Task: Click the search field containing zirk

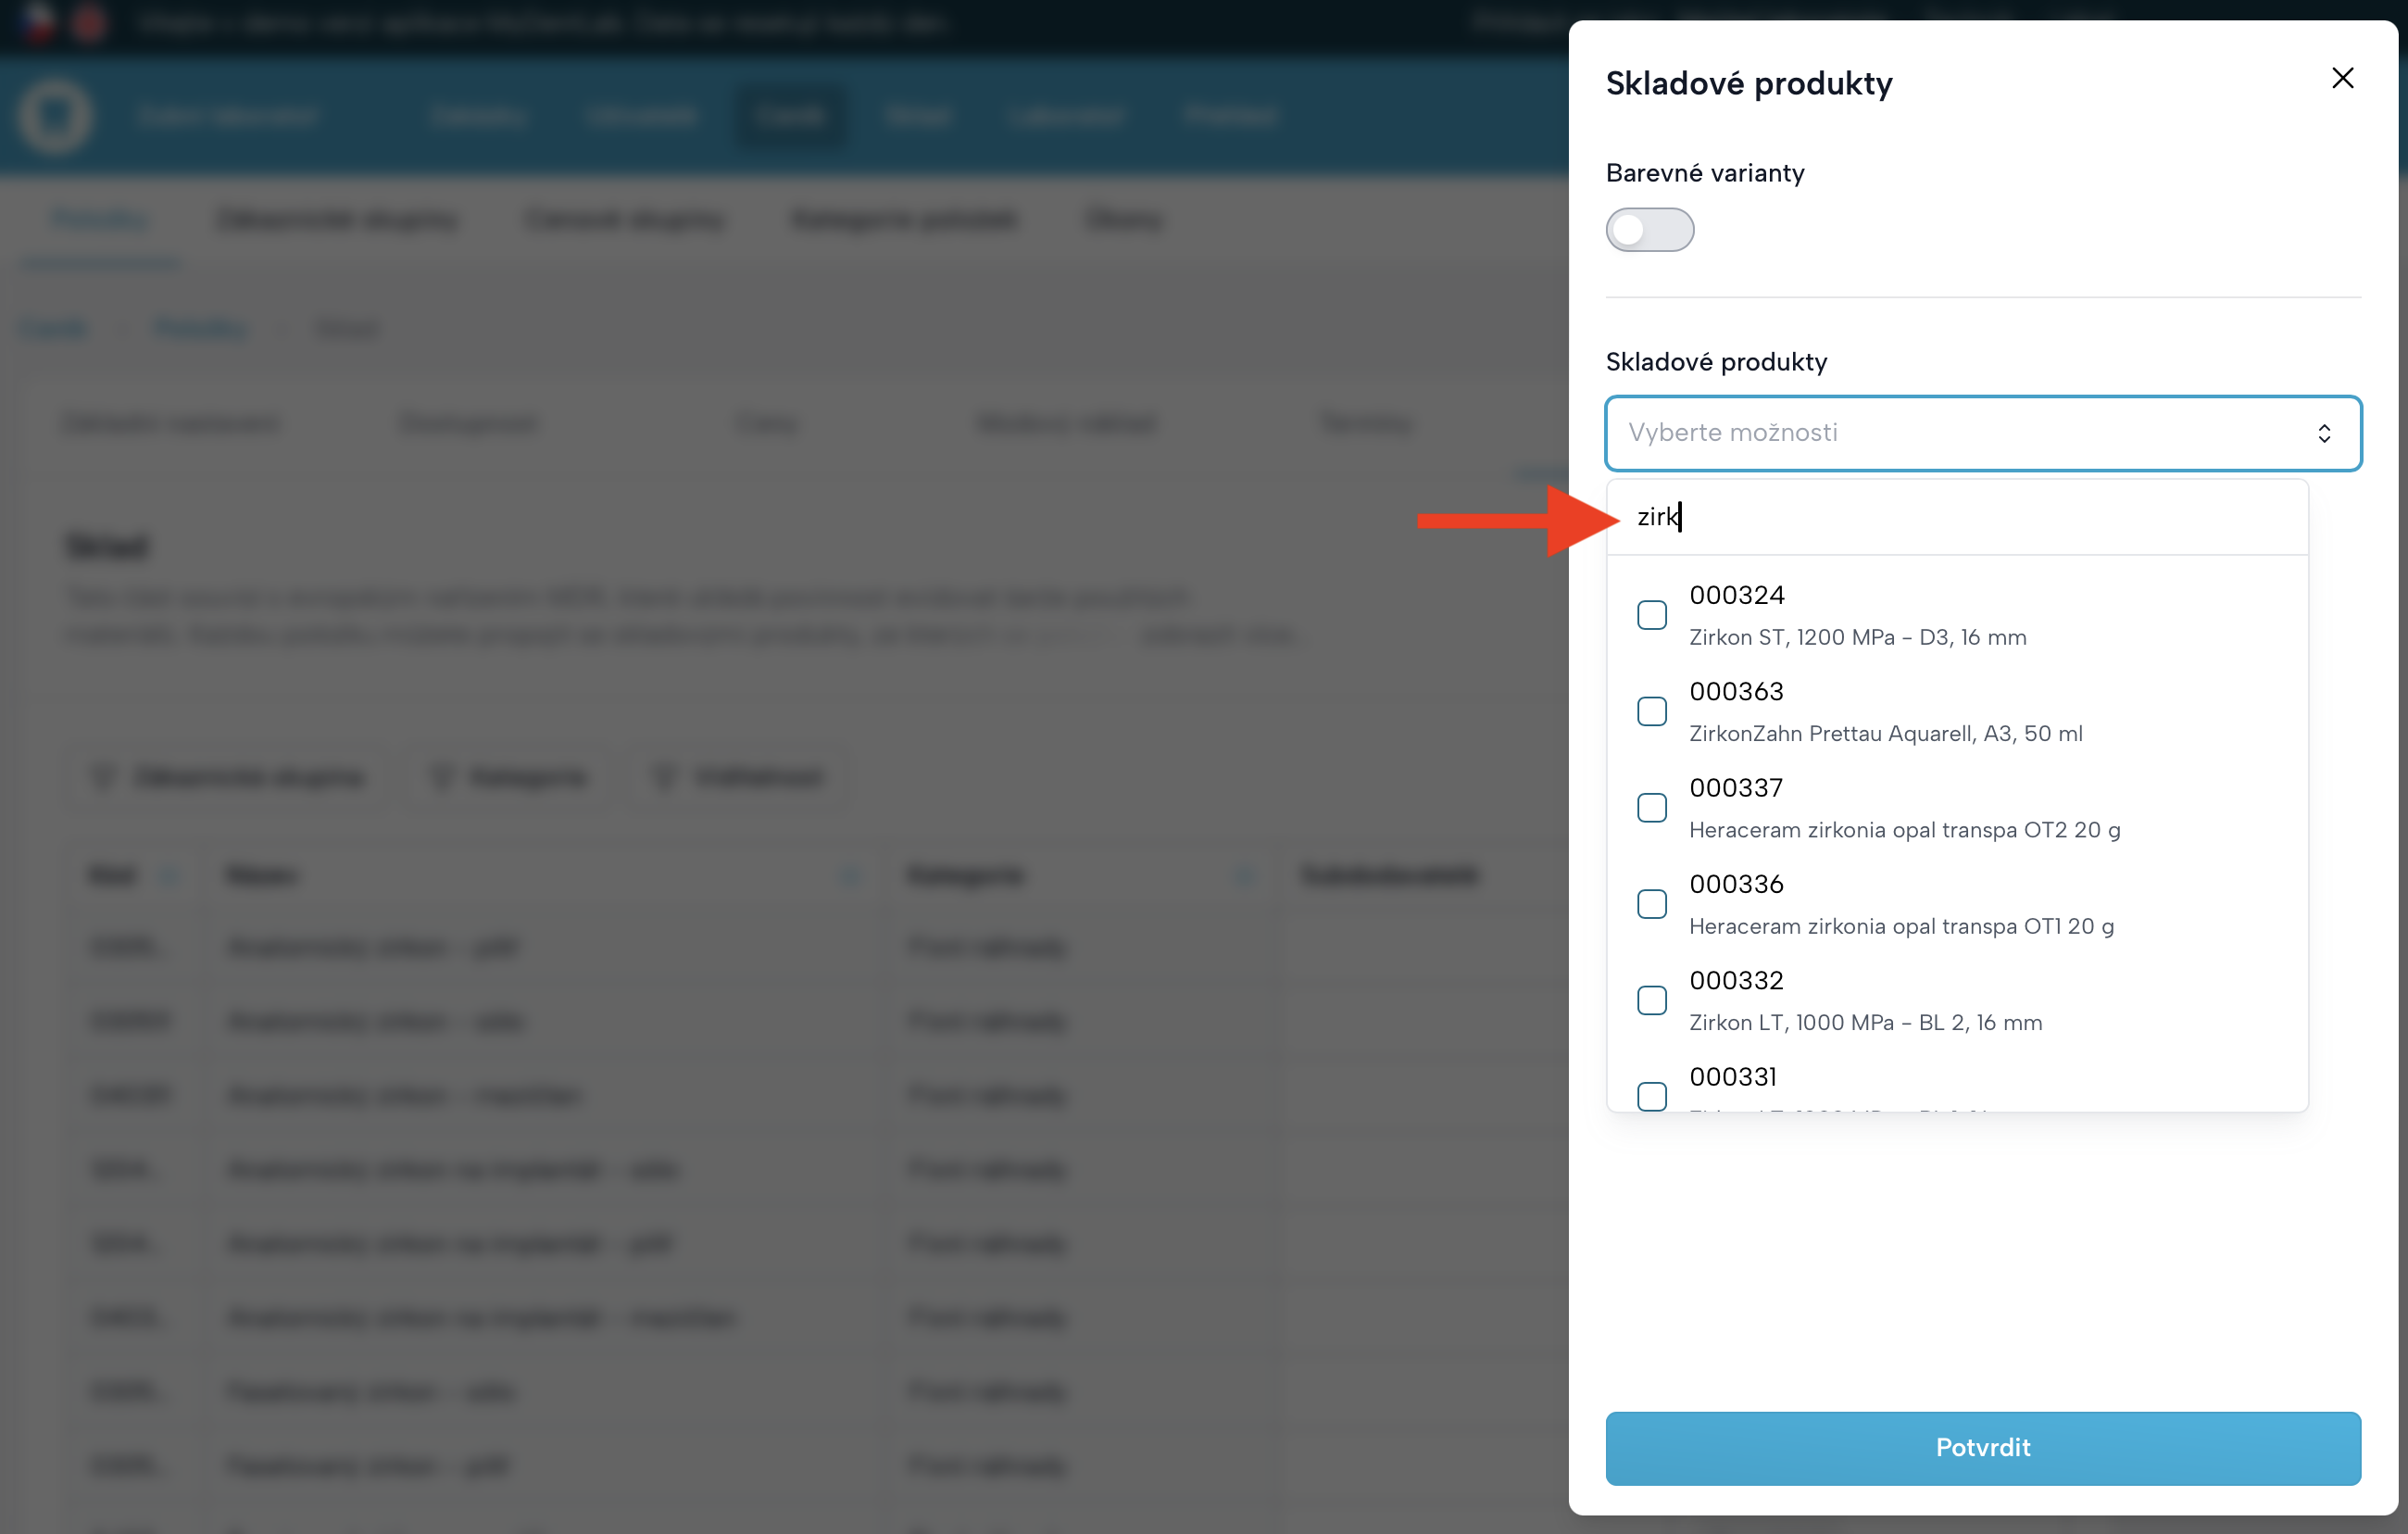Action: pos(1960,517)
